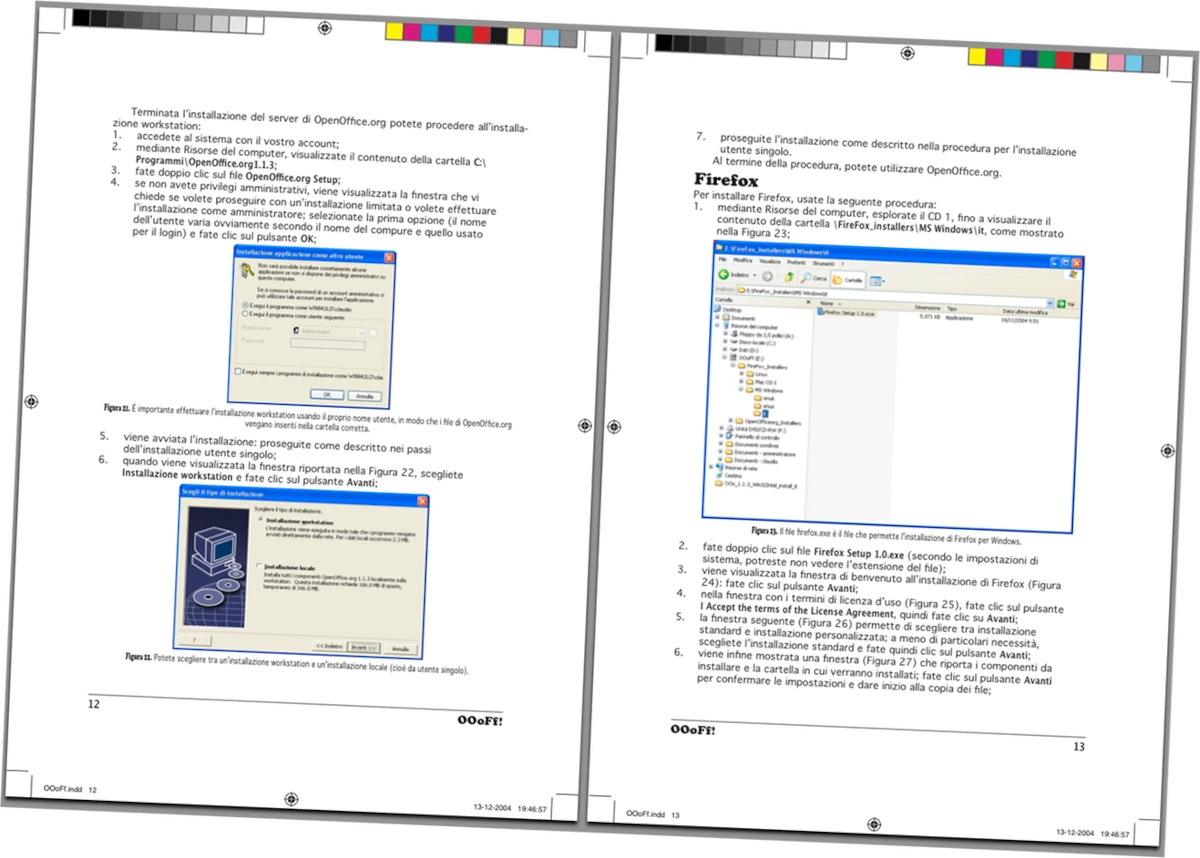Viewport: 1200px width, 858px height.
Task: Open the ? help menu in Explorer
Action: point(842,265)
